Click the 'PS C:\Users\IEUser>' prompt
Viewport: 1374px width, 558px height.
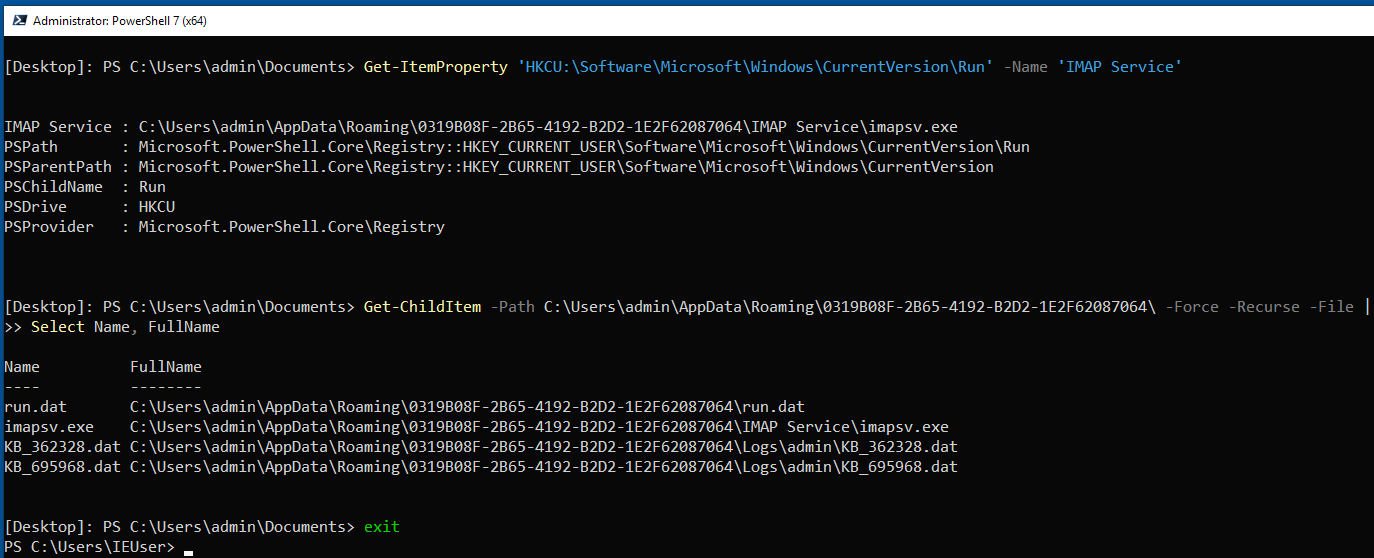[x=89, y=547]
